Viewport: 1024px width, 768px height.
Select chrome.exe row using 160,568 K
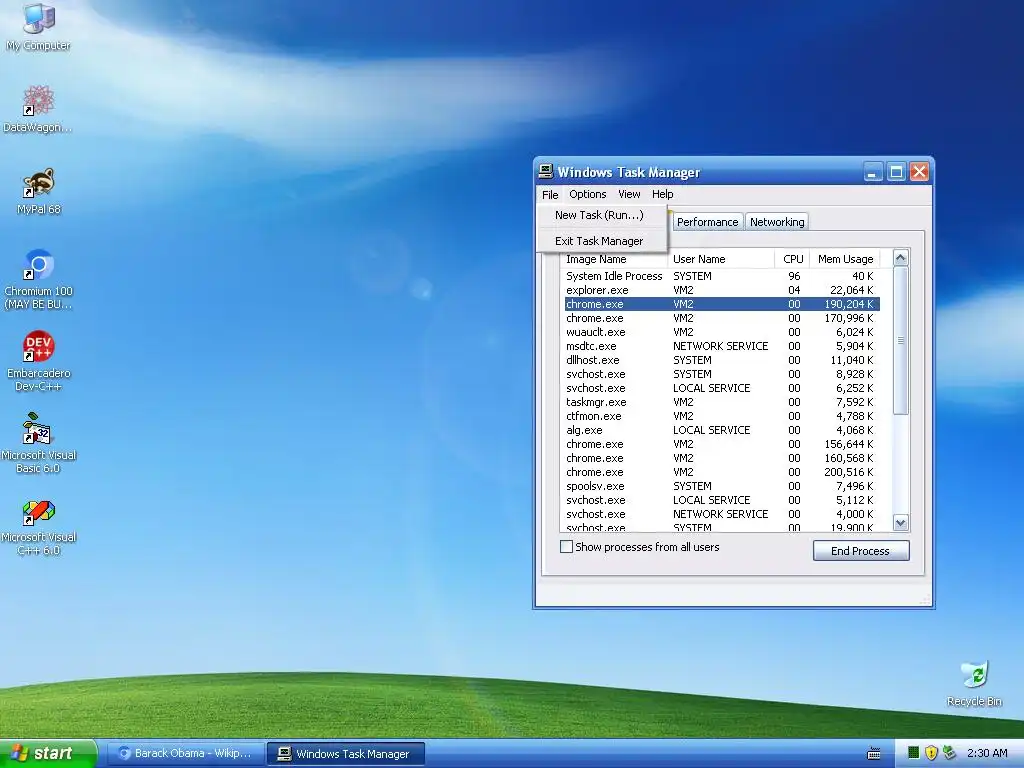click(720, 458)
